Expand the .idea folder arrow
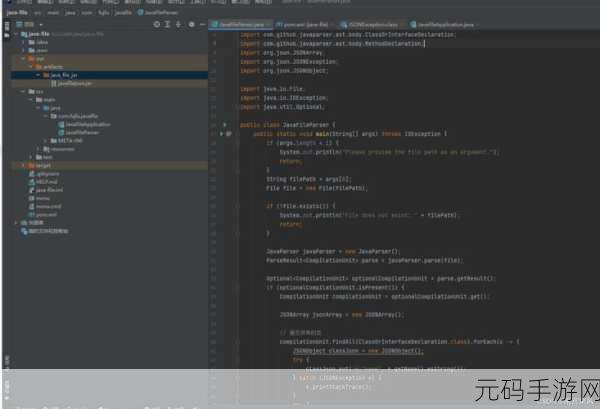 click(x=24, y=42)
